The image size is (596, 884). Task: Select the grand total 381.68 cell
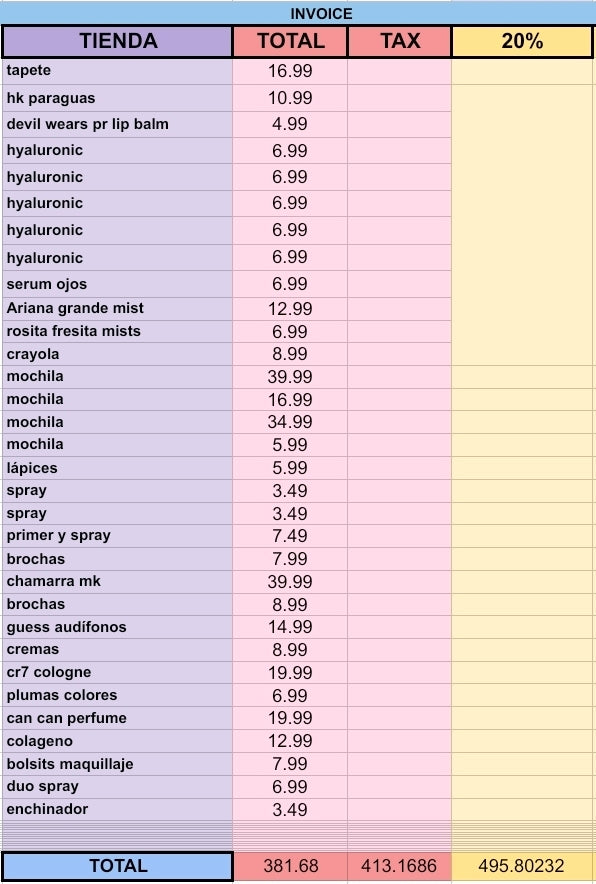pyautogui.click(x=290, y=866)
